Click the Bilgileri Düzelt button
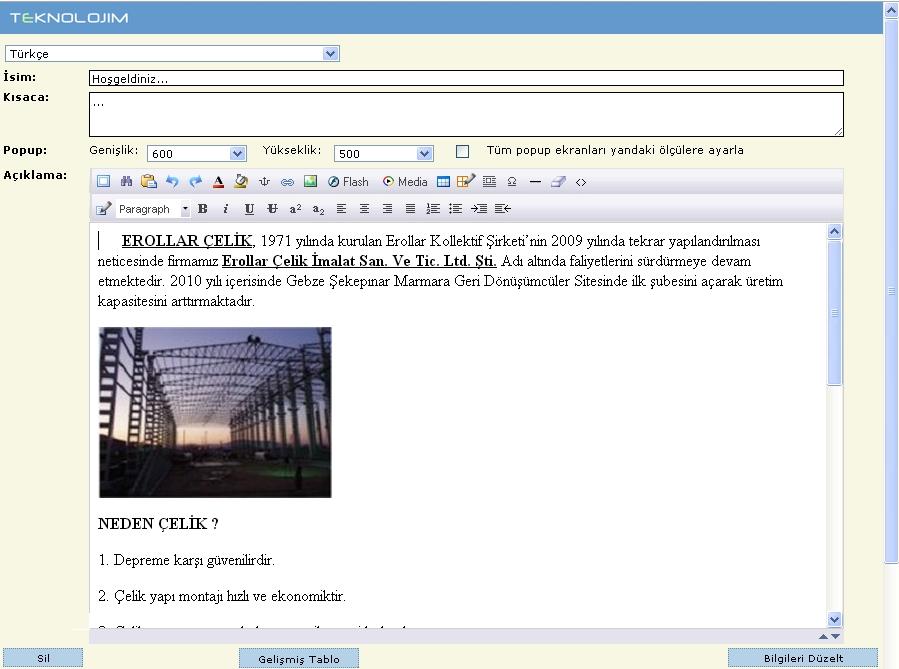This screenshot has width=899, height=669. pyautogui.click(x=803, y=658)
